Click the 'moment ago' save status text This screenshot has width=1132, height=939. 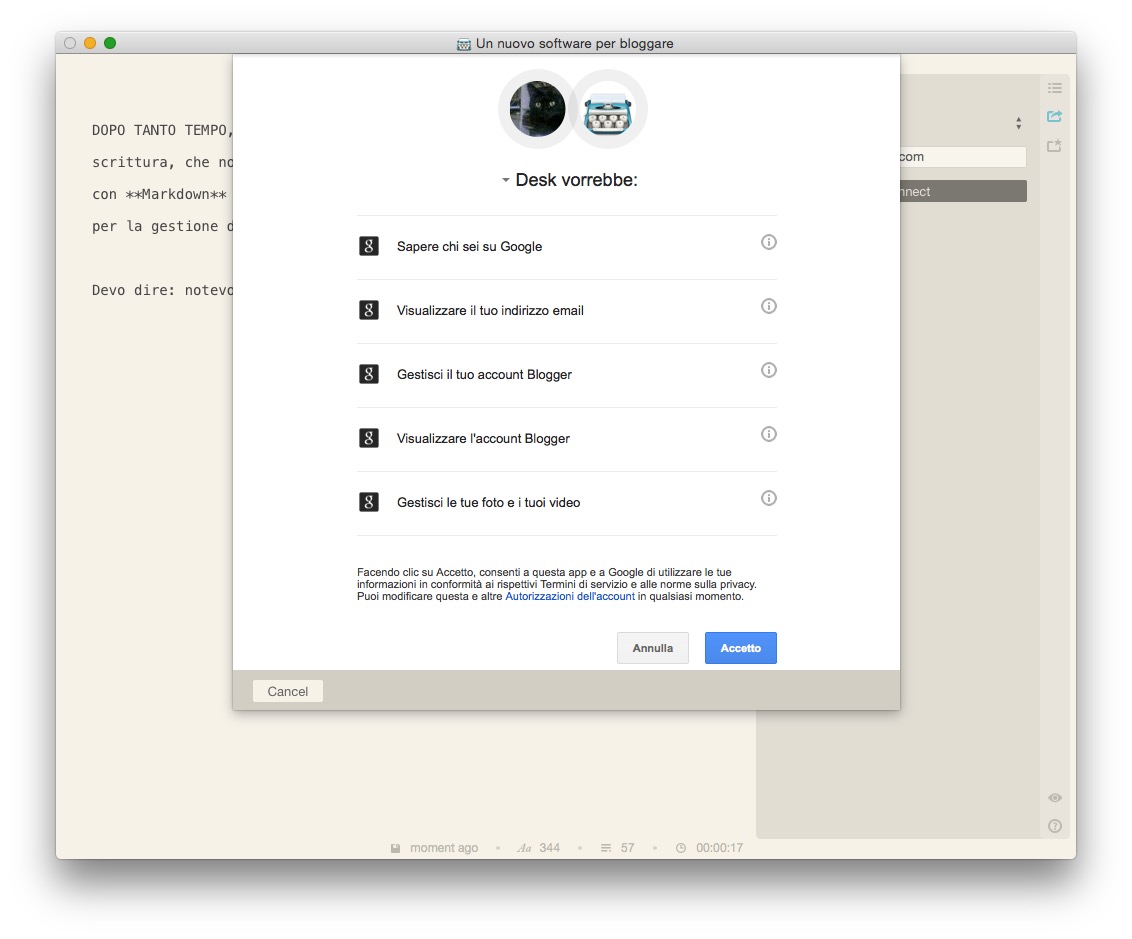tap(444, 848)
